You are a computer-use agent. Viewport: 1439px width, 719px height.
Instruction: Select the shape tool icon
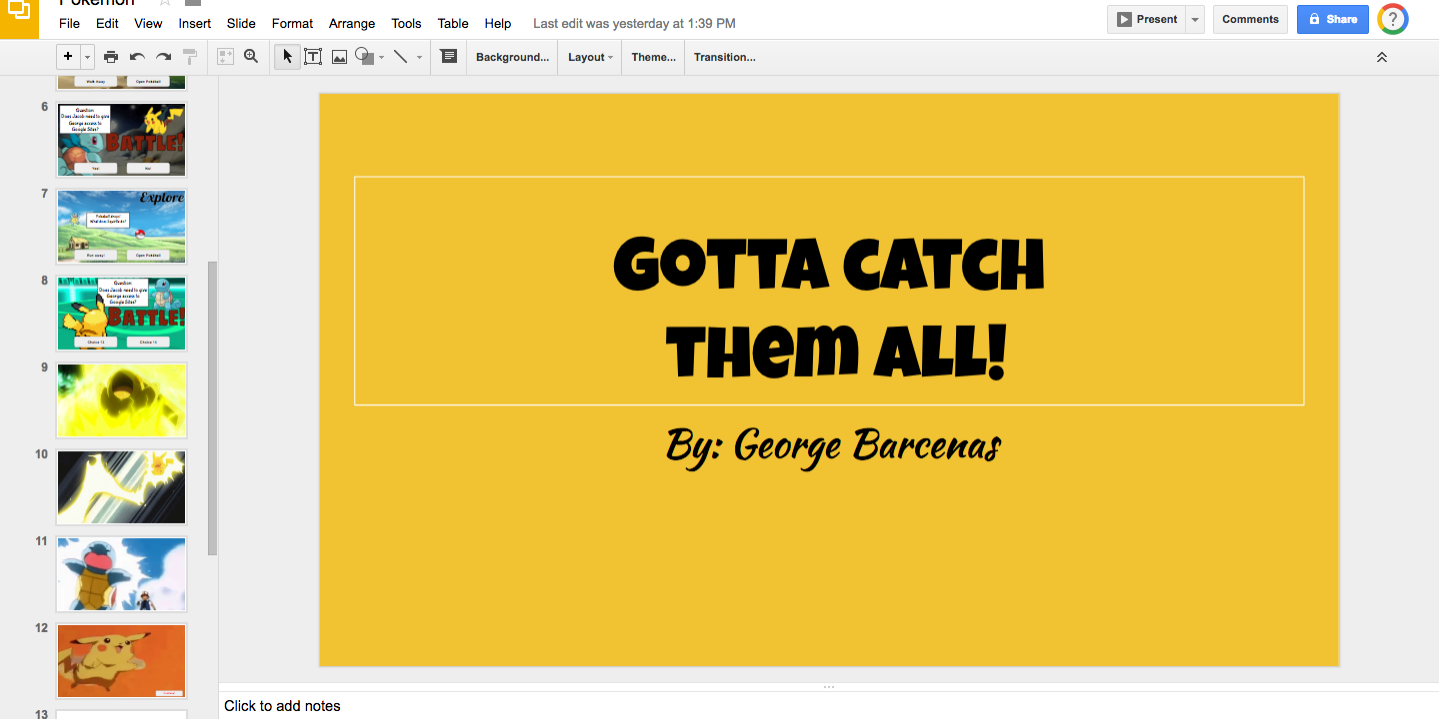pos(364,57)
